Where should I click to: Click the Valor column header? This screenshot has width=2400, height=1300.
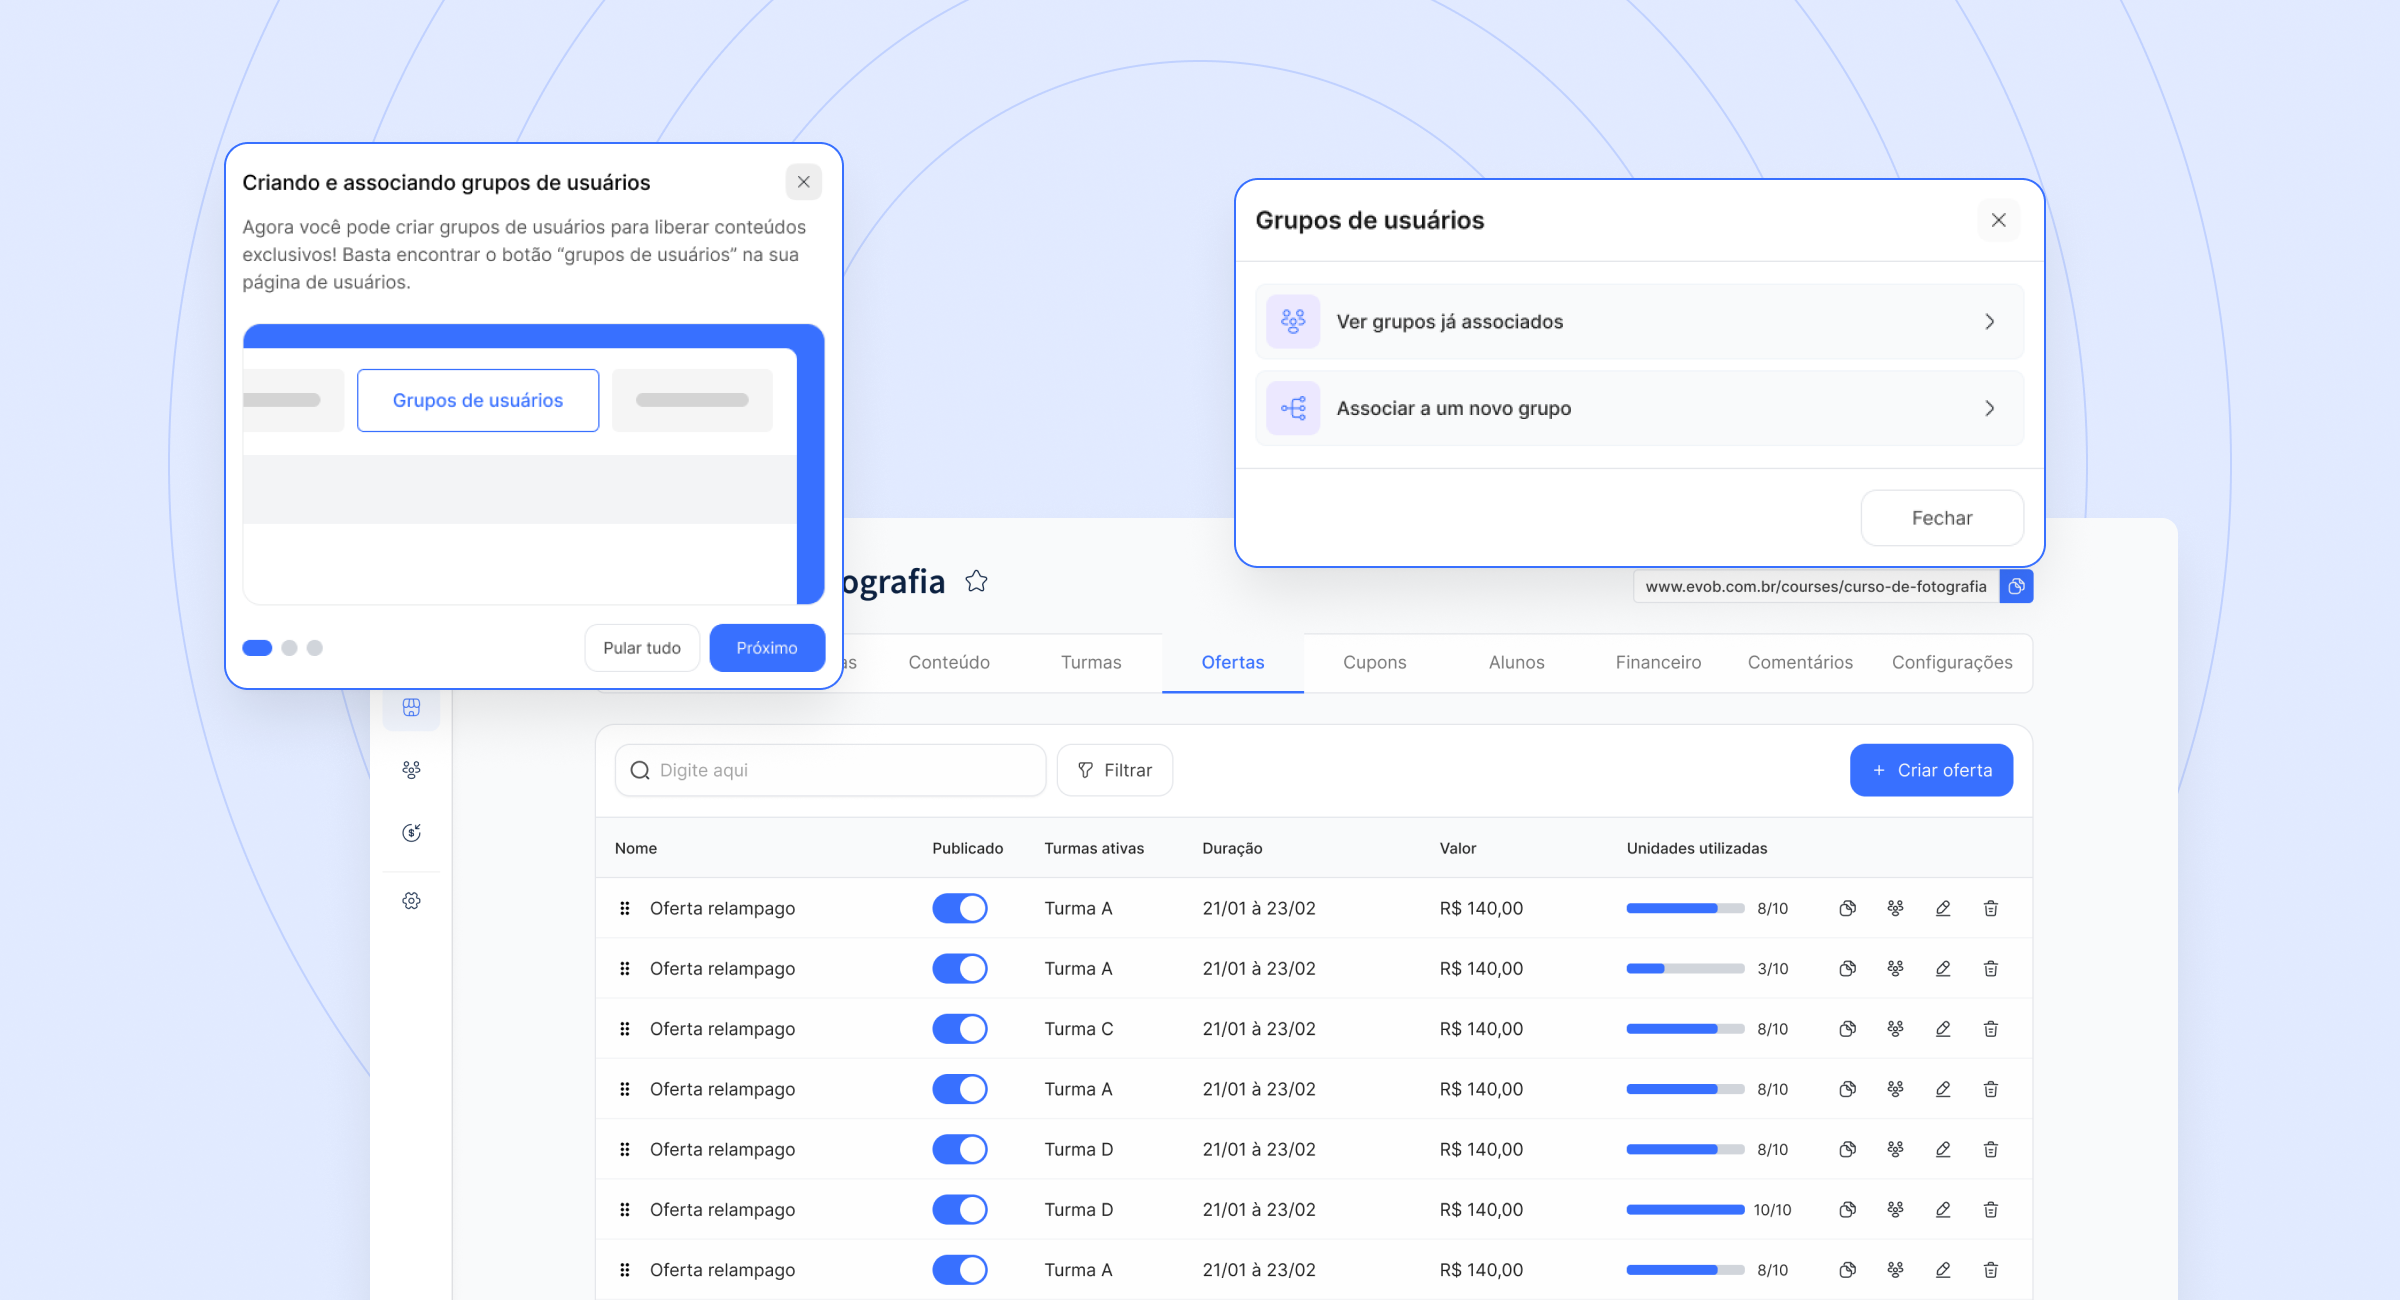coord(1458,848)
